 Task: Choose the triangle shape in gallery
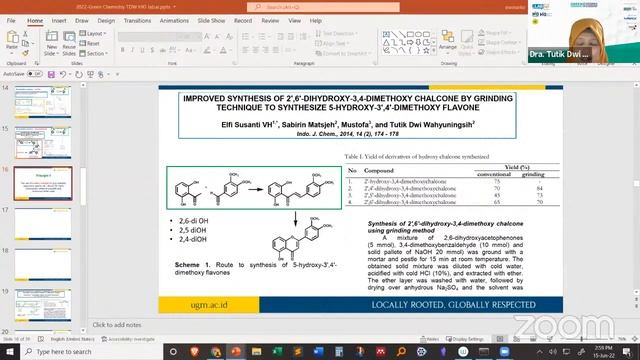(x=386, y=42)
